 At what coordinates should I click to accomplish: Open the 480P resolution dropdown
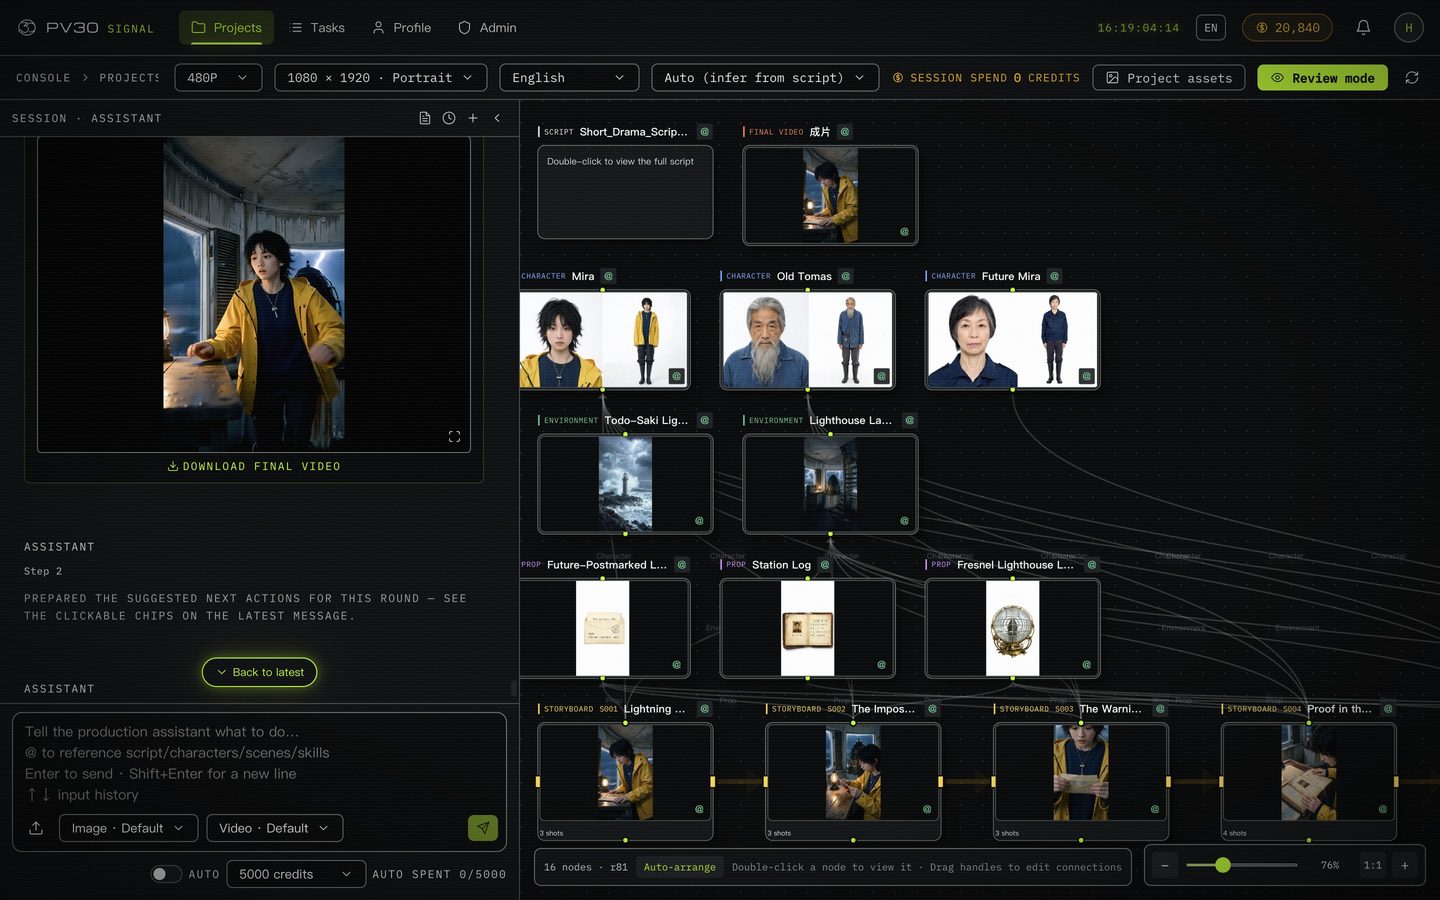218,78
